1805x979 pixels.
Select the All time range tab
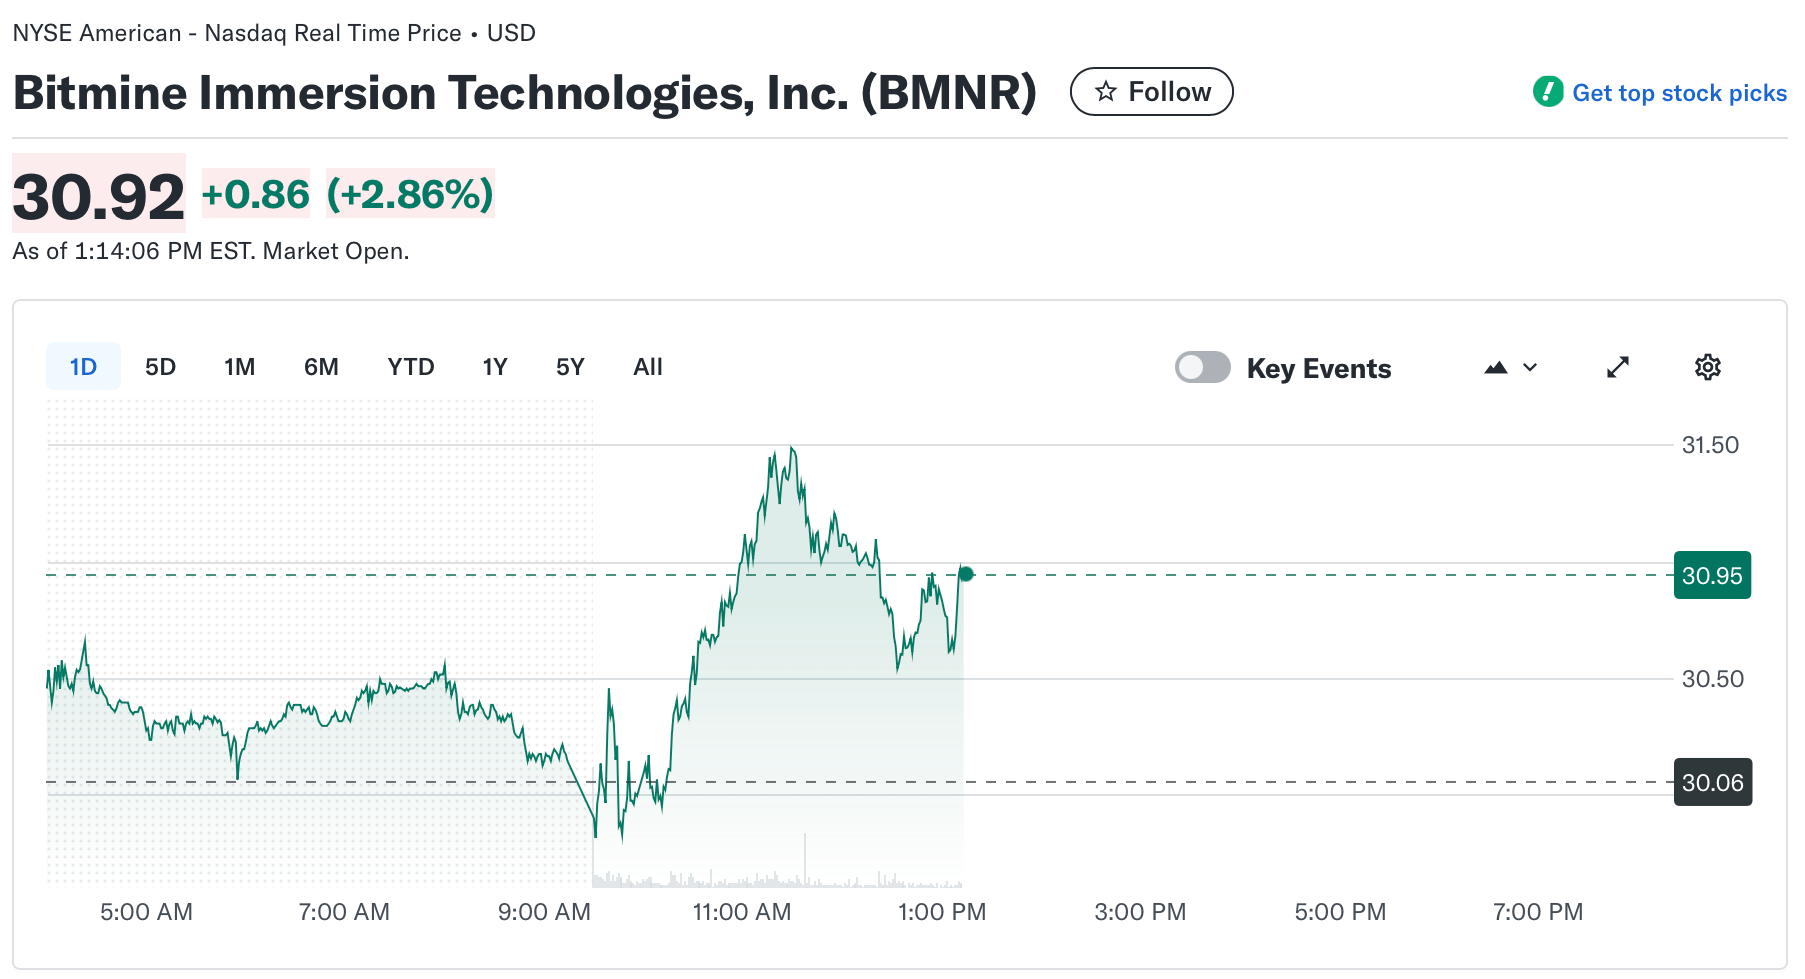(647, 367)
